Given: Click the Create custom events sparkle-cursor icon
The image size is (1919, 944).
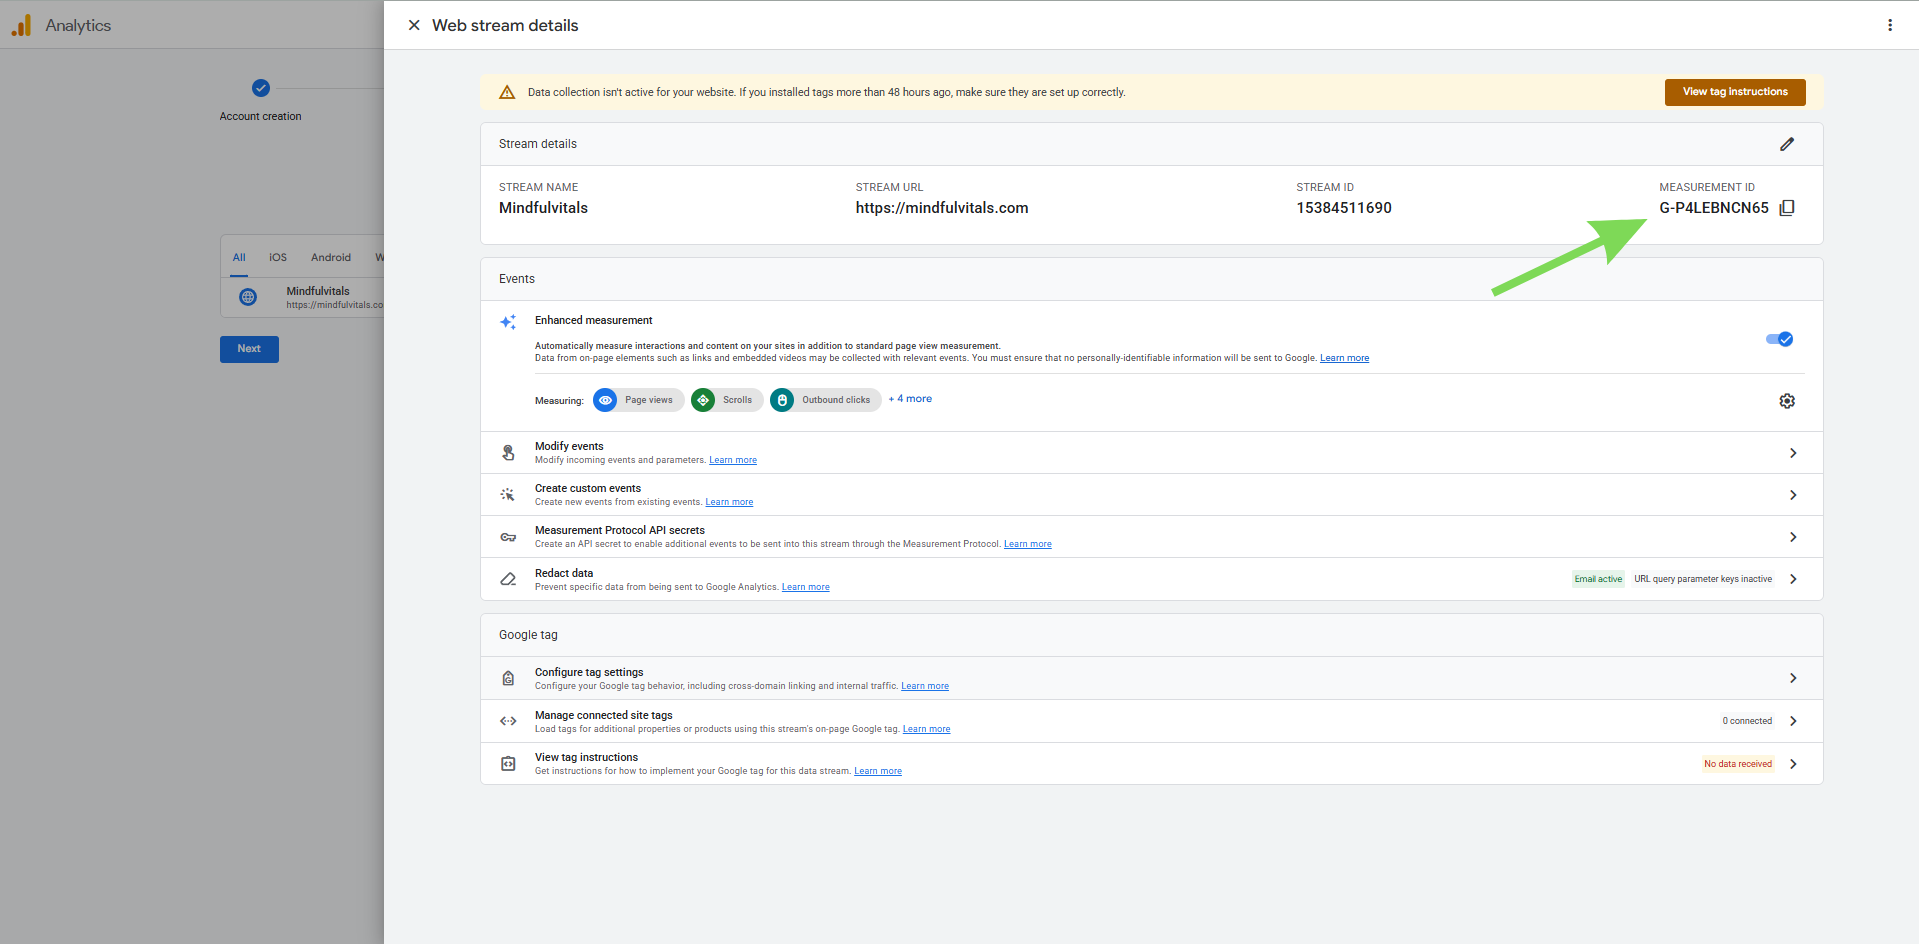Looking at the screenshot, I should coord(508,495).
